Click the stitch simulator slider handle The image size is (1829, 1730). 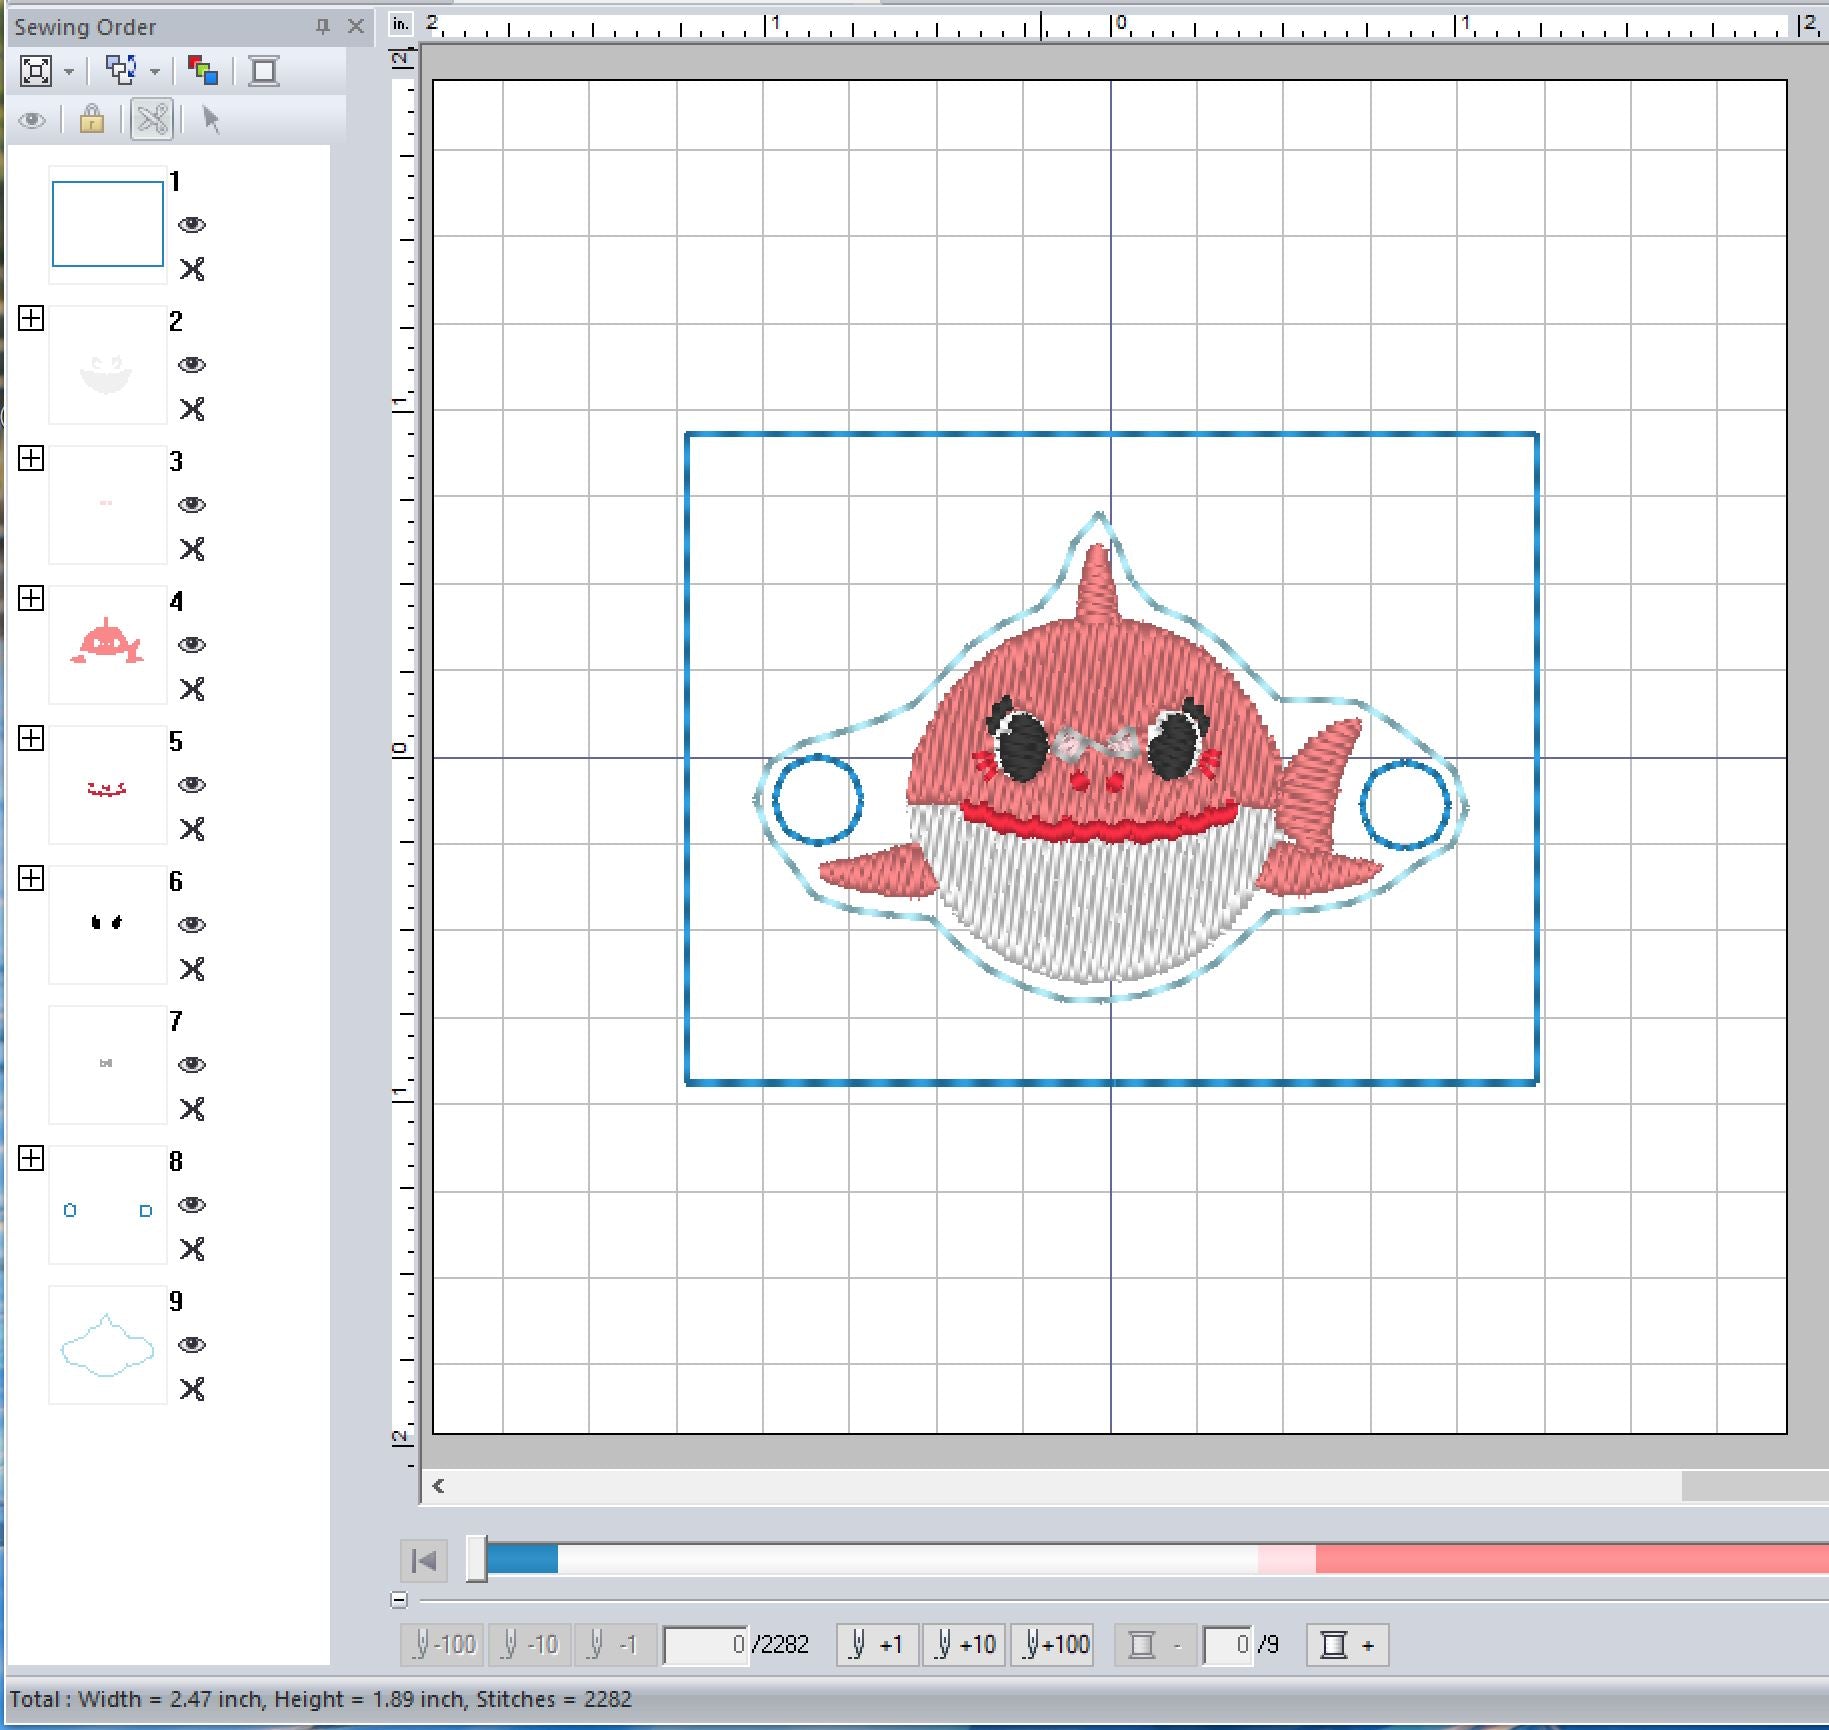click(x=477, y=1559)
